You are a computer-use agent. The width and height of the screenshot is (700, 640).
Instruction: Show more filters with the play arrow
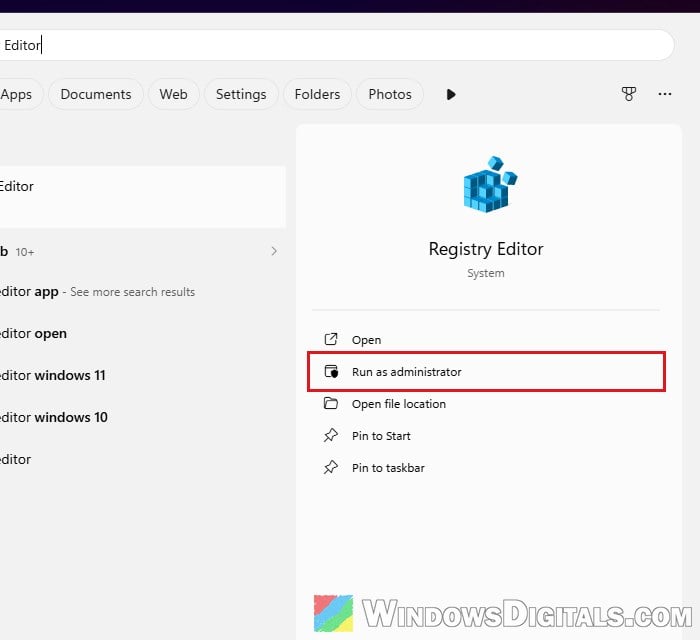point(451,95)
